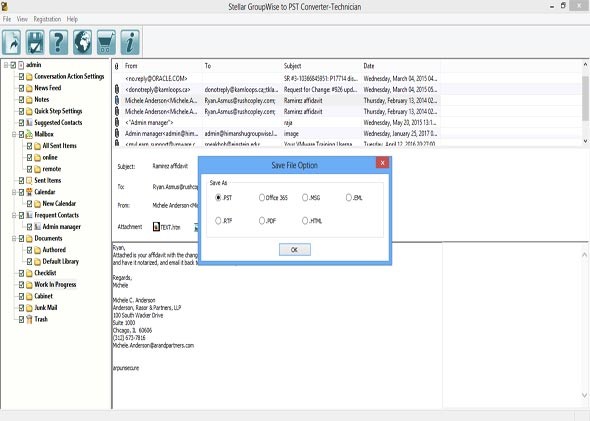Screen dimensions: 590x421
Task: Open the TEXT.htm attachment icon
Action: tap(156, 226)
